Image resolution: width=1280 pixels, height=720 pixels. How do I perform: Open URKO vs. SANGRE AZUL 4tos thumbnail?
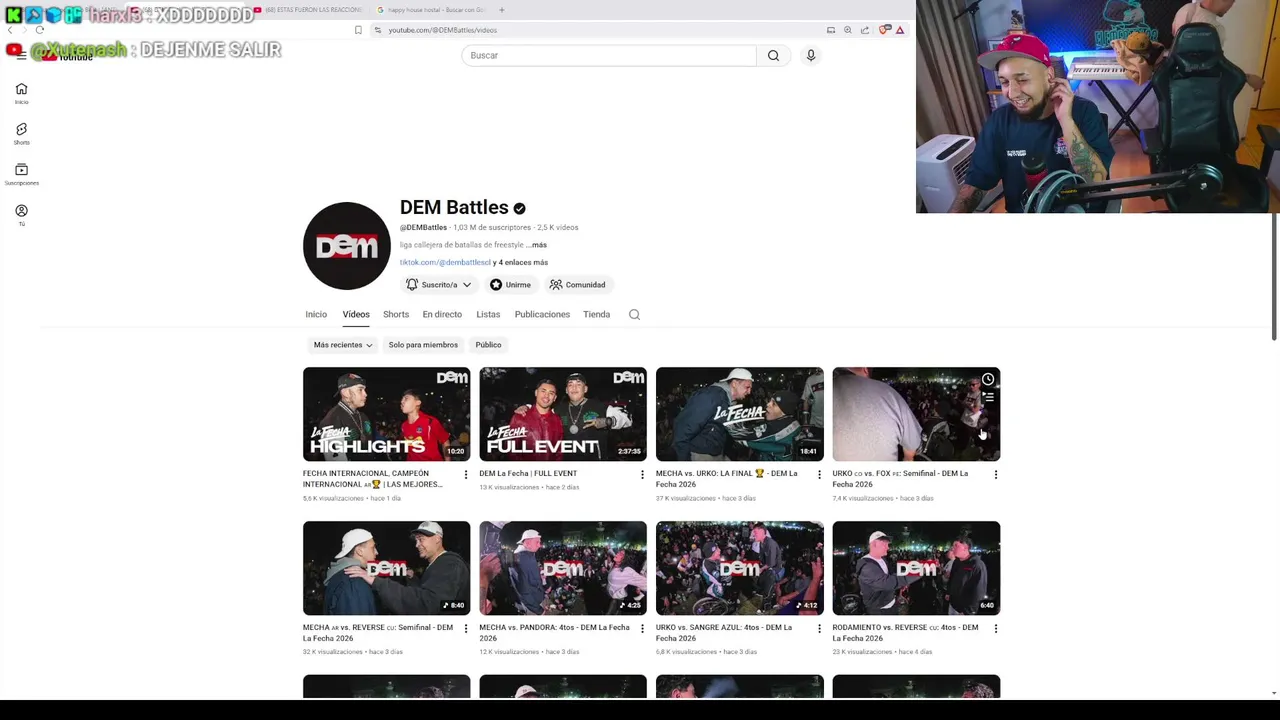740,568
